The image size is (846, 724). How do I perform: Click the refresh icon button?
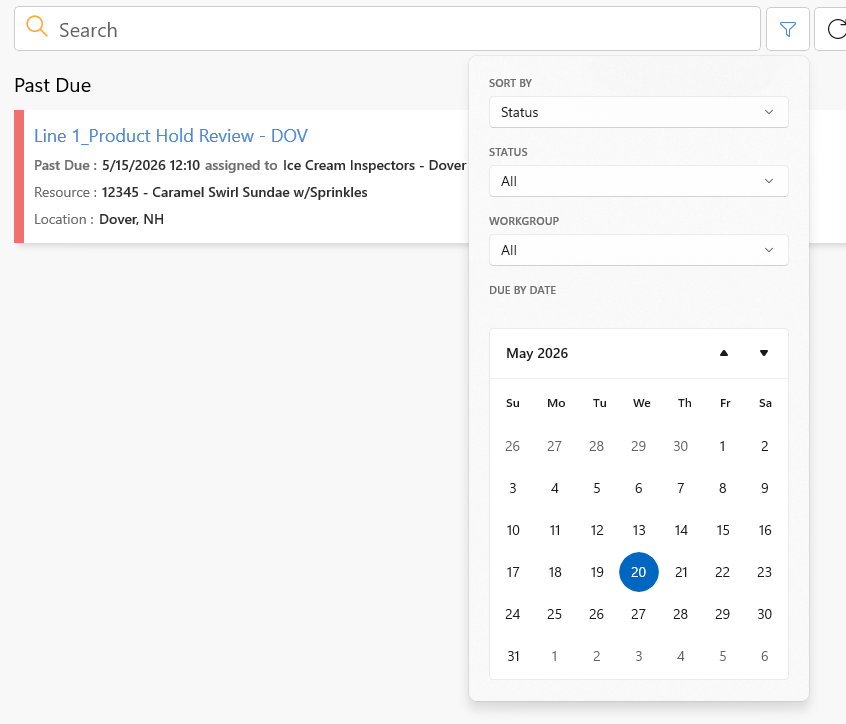[x=835, y=29]
